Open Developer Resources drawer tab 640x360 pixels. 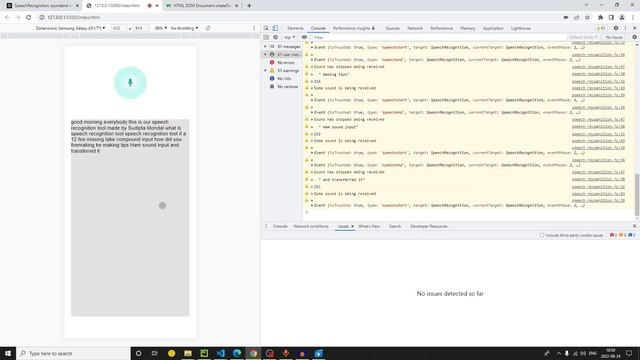coord(429,226)
